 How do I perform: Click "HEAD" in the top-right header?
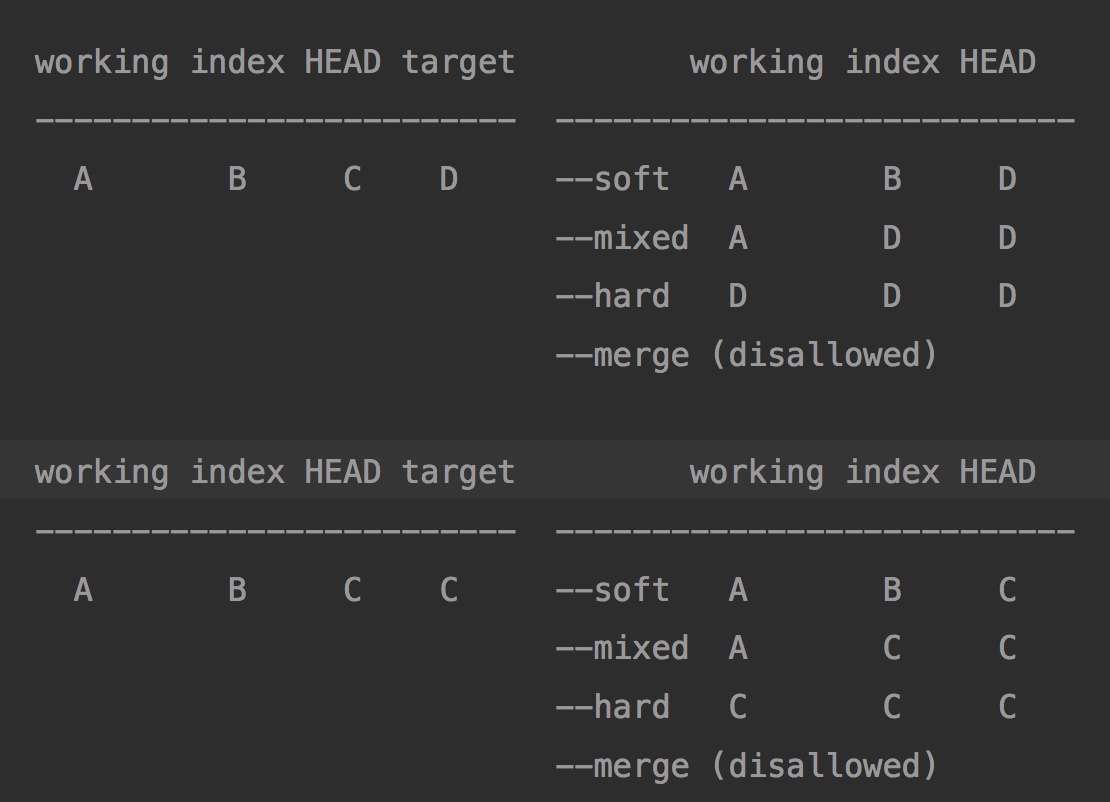997,62
